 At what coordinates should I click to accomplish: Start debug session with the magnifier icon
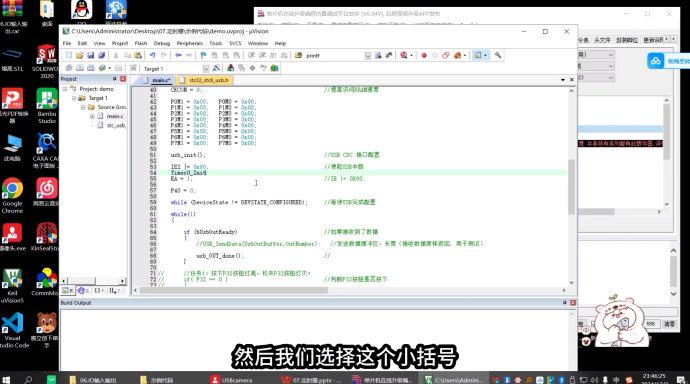point(404,55)
